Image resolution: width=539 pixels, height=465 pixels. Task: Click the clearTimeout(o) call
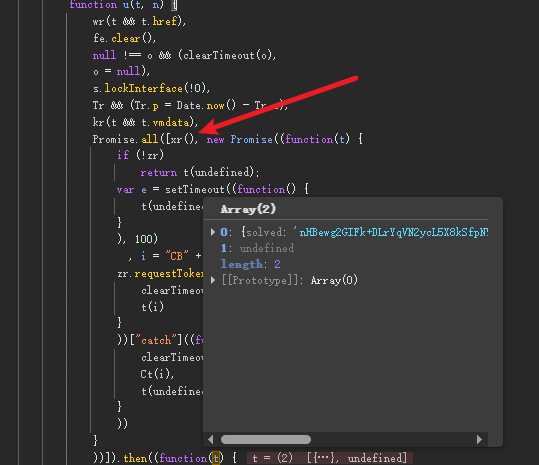click(227, 55)
